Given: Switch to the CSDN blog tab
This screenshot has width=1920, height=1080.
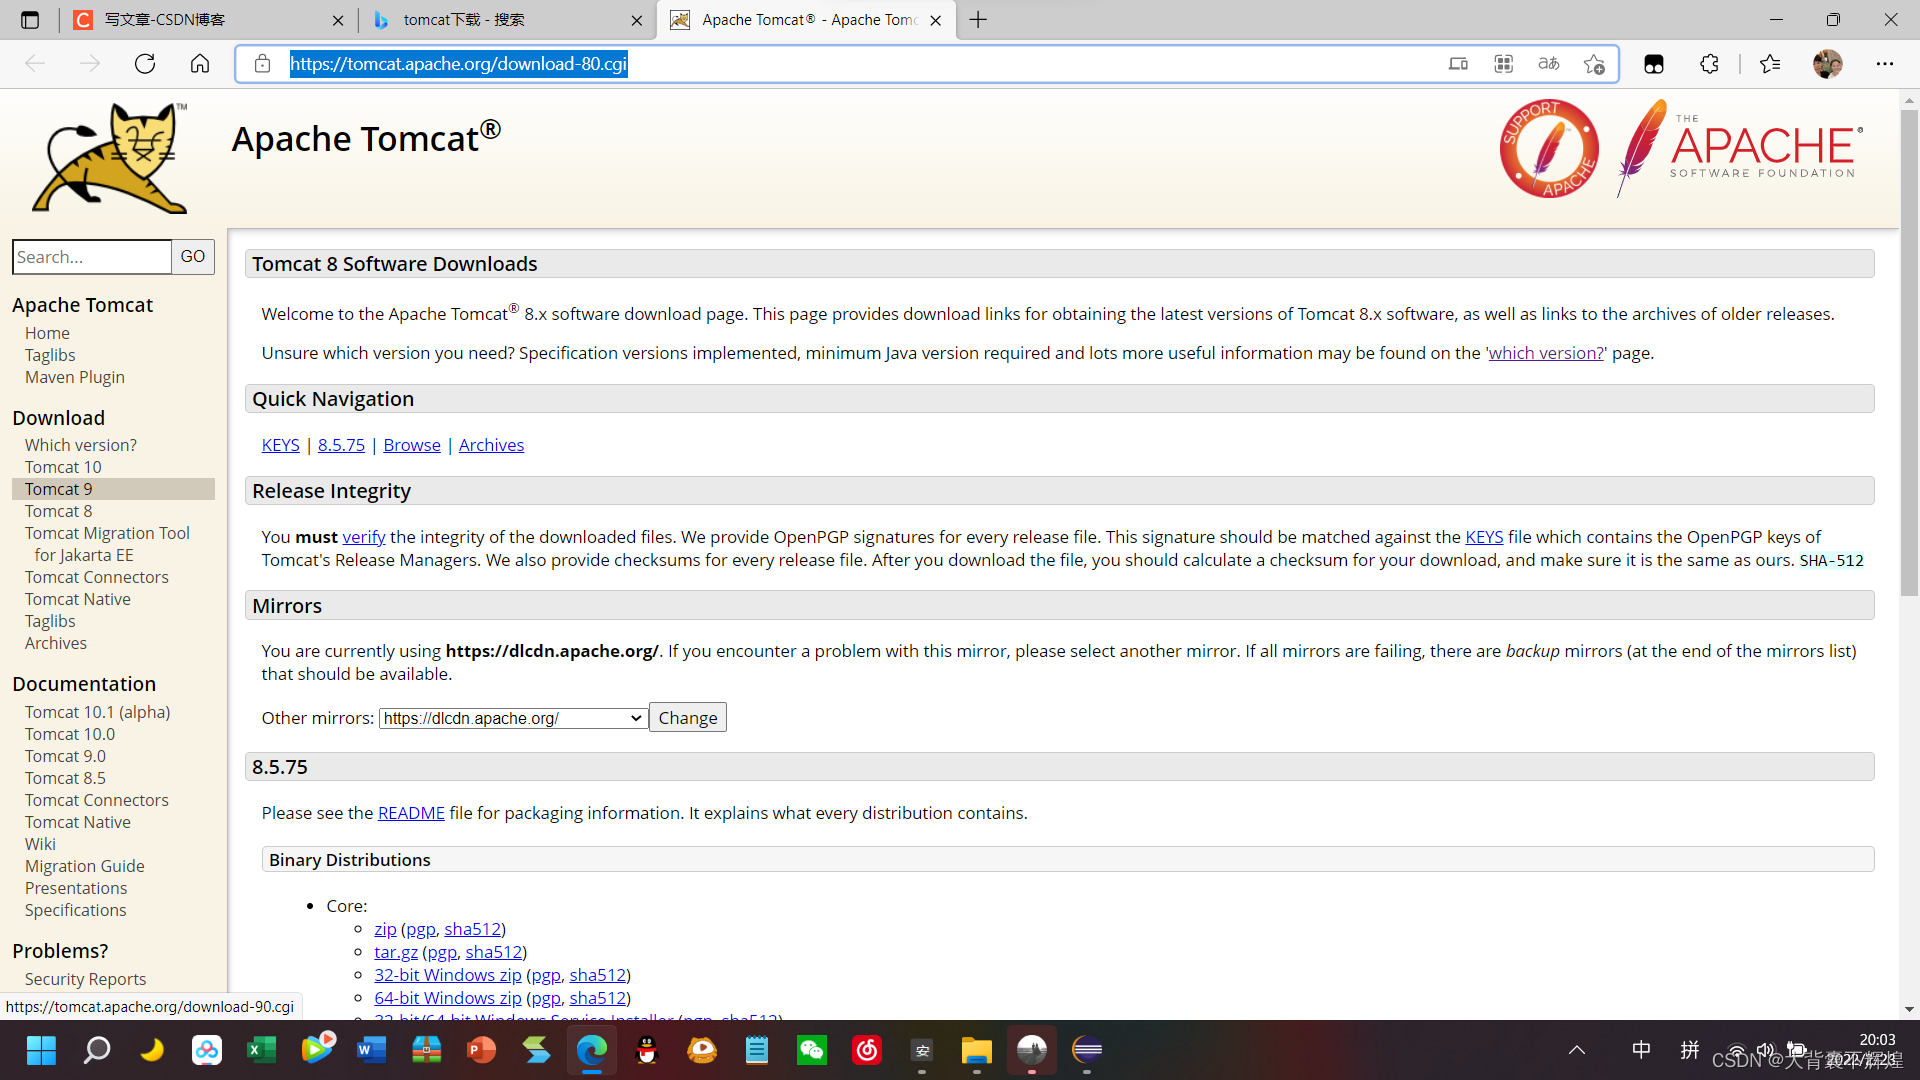Looking at the screenshot, I should click(200, 20).
